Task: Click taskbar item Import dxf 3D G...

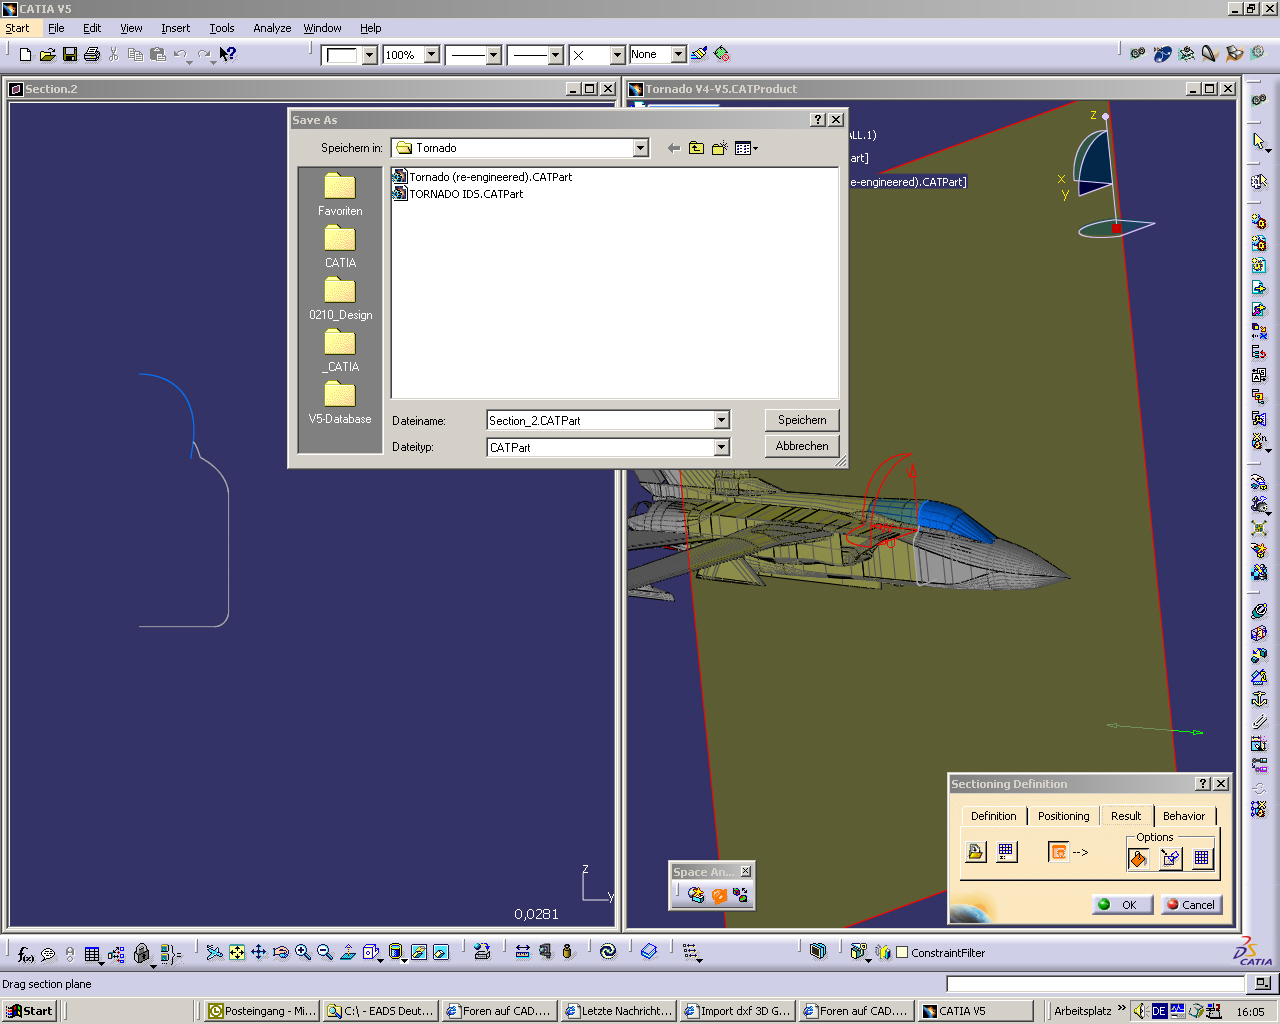Action: (737, 1011)
